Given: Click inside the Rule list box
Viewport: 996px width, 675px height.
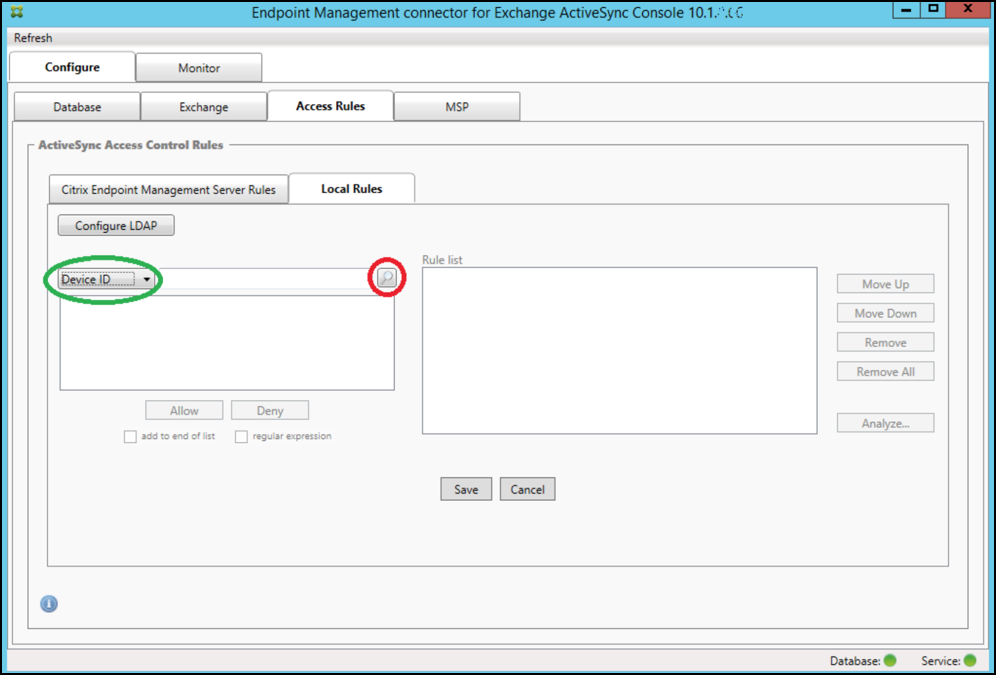Looking at the screenshot, I should click(x=619, y=351).
